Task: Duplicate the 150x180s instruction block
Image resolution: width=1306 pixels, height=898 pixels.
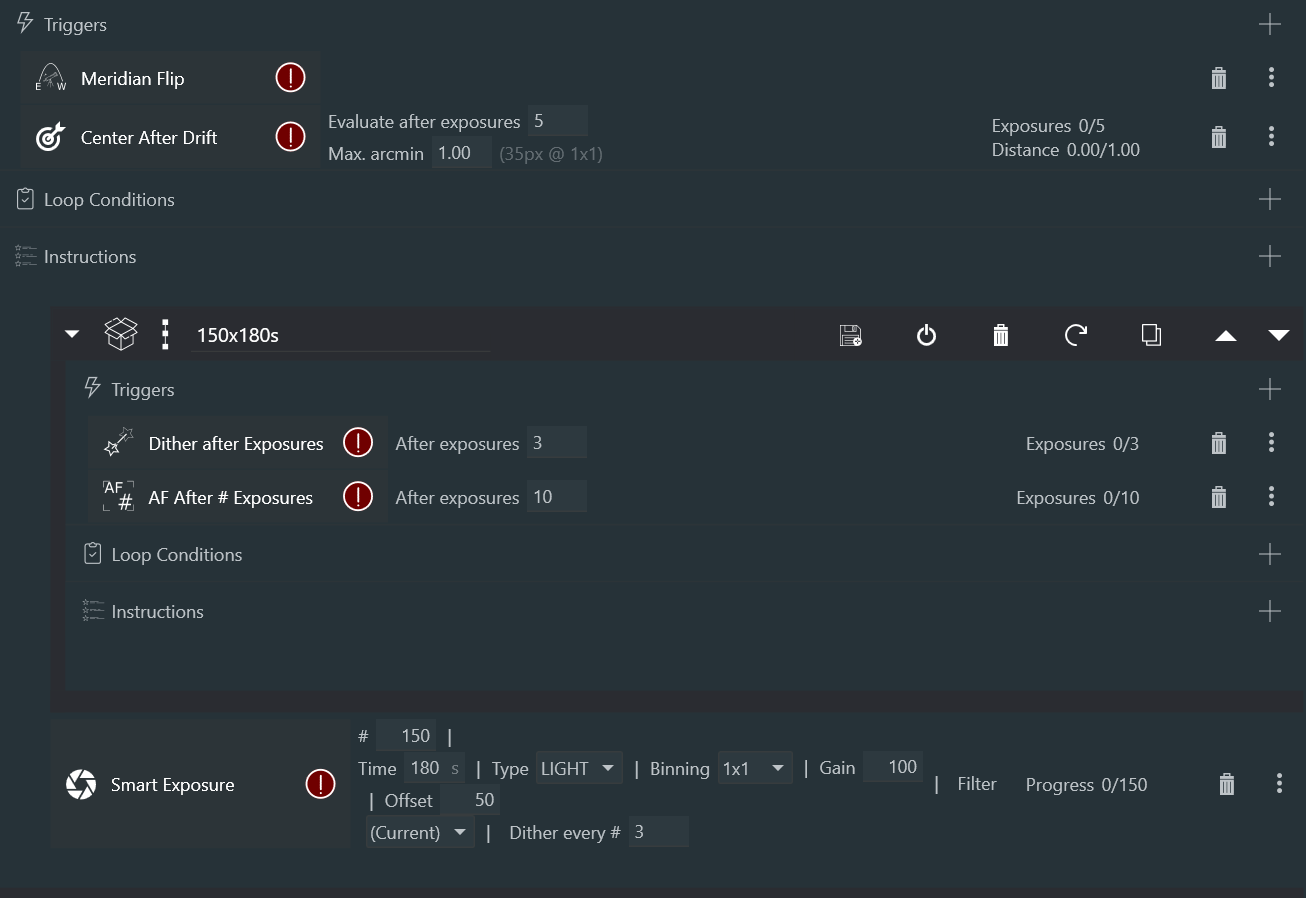Action: (1151, 335)
